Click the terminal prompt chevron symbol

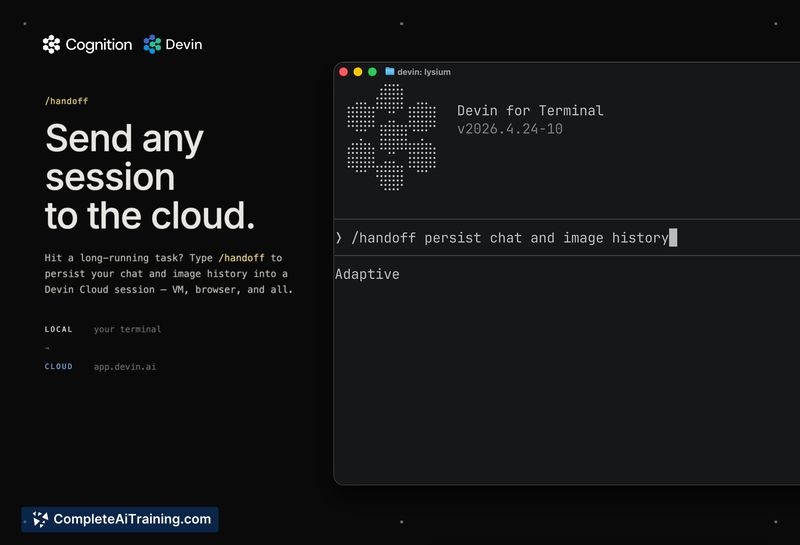[x=339, y=238]
